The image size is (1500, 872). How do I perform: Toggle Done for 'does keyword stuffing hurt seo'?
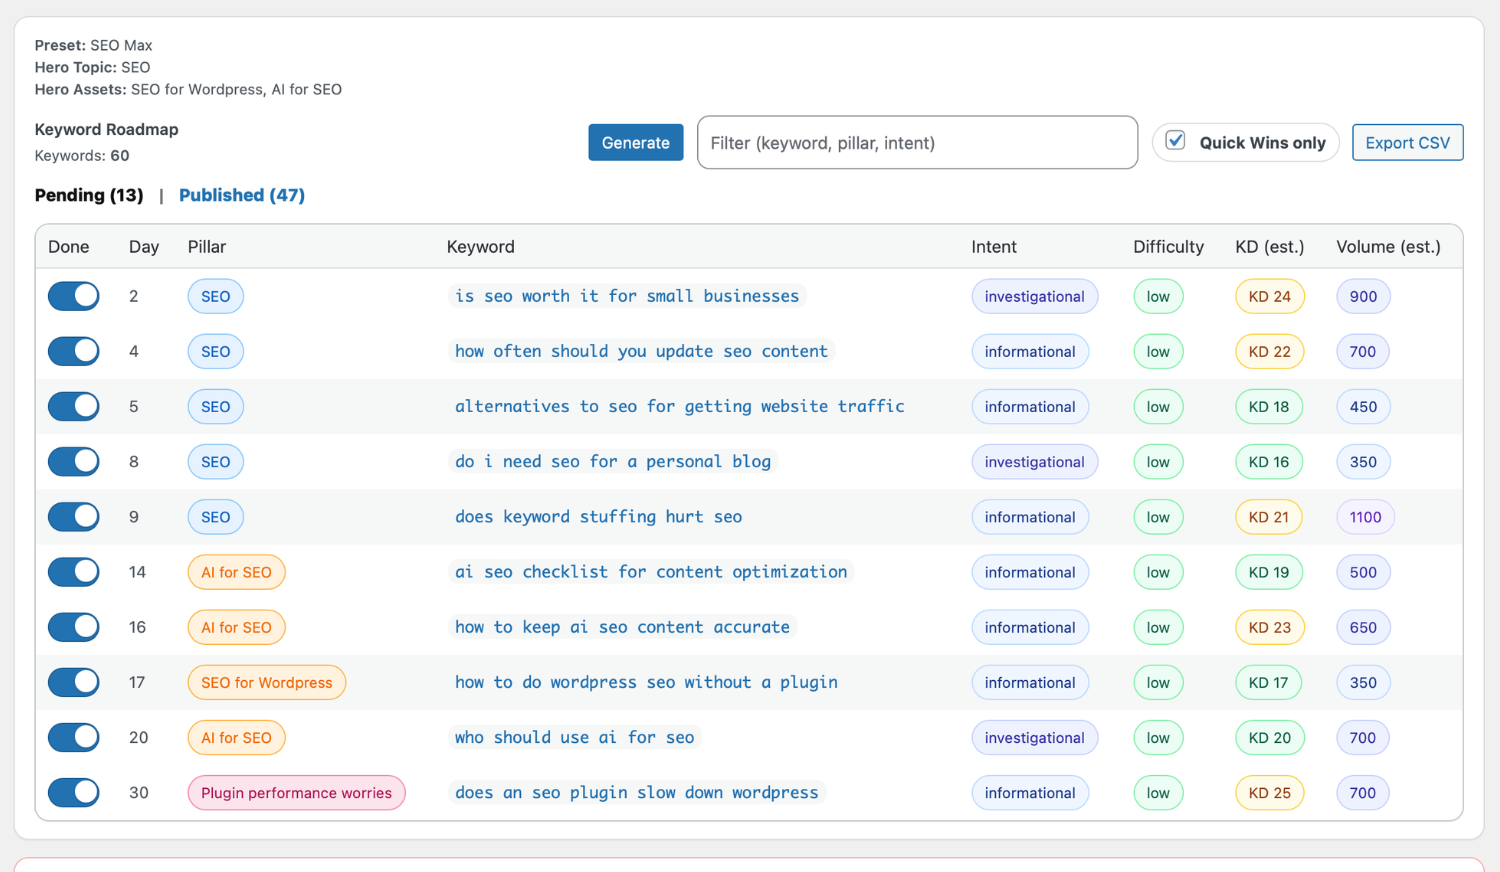click(73, 516)
